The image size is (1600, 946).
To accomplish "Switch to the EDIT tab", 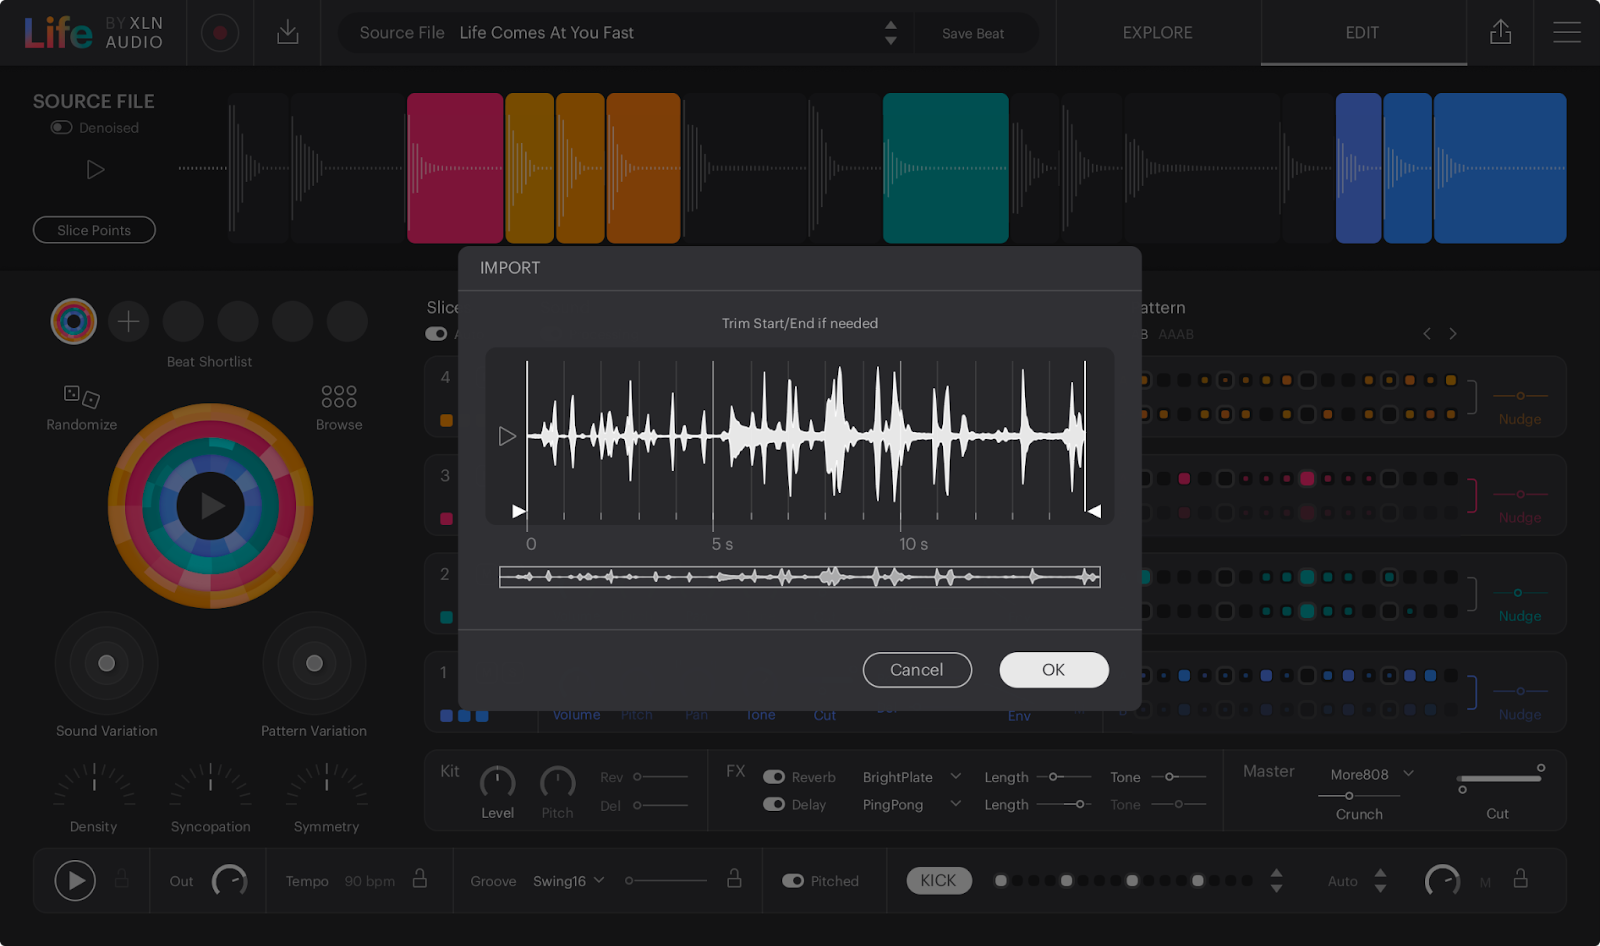I will [x=1362, y=33].
